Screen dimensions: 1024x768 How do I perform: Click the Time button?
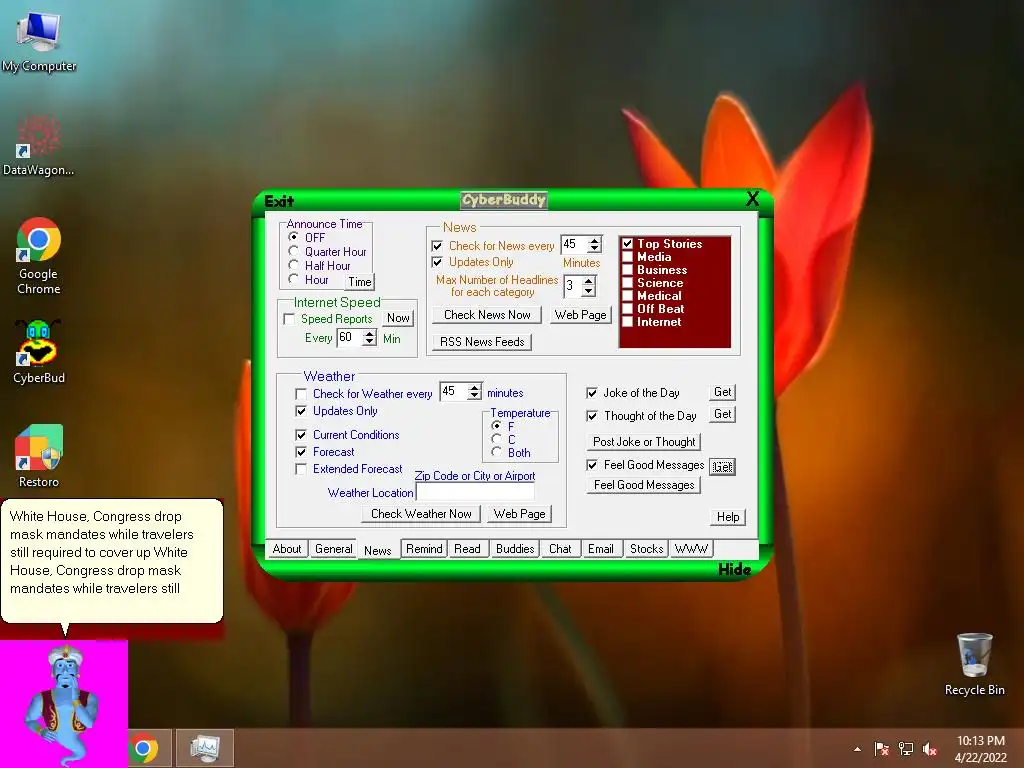click(x=360, y=281)
